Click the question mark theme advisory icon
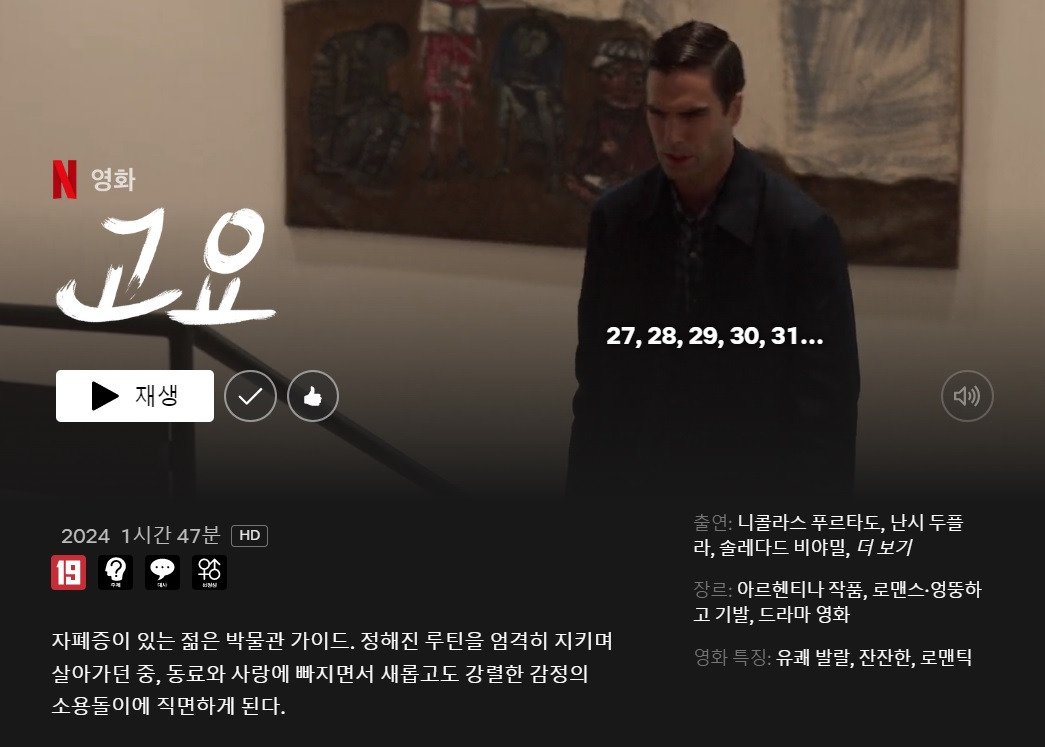Image resolution: width=1045 pixels, height=747 pixels. click(x=115, y=572)
